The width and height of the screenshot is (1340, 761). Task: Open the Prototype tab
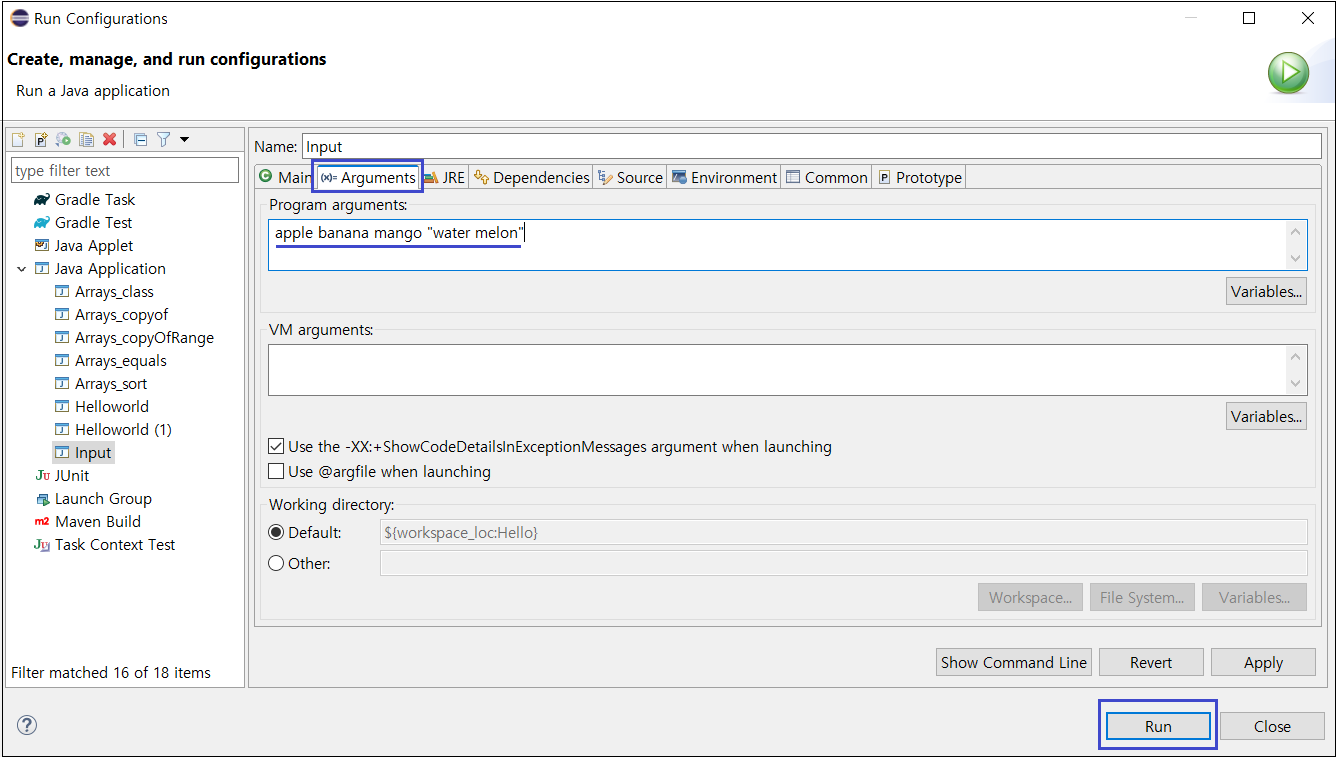[x=919, y=177]
